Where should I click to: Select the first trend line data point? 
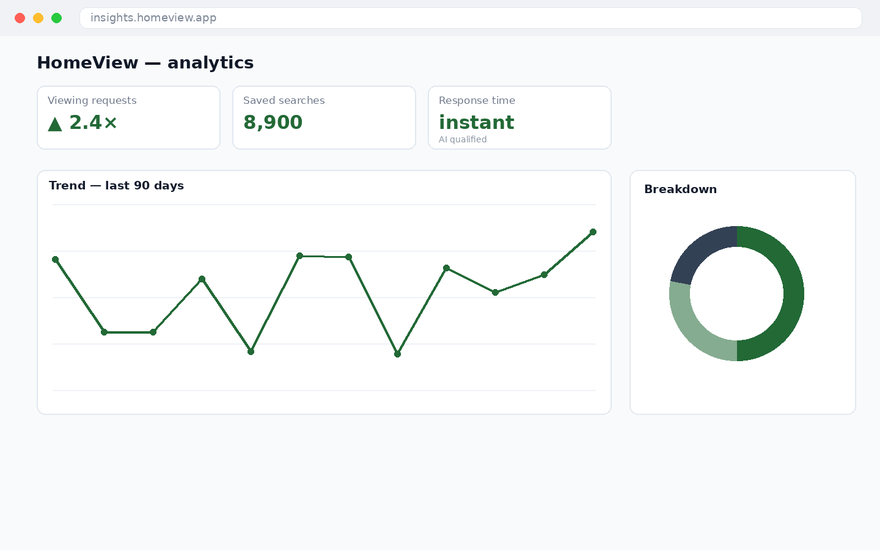[x=55, y=259]
